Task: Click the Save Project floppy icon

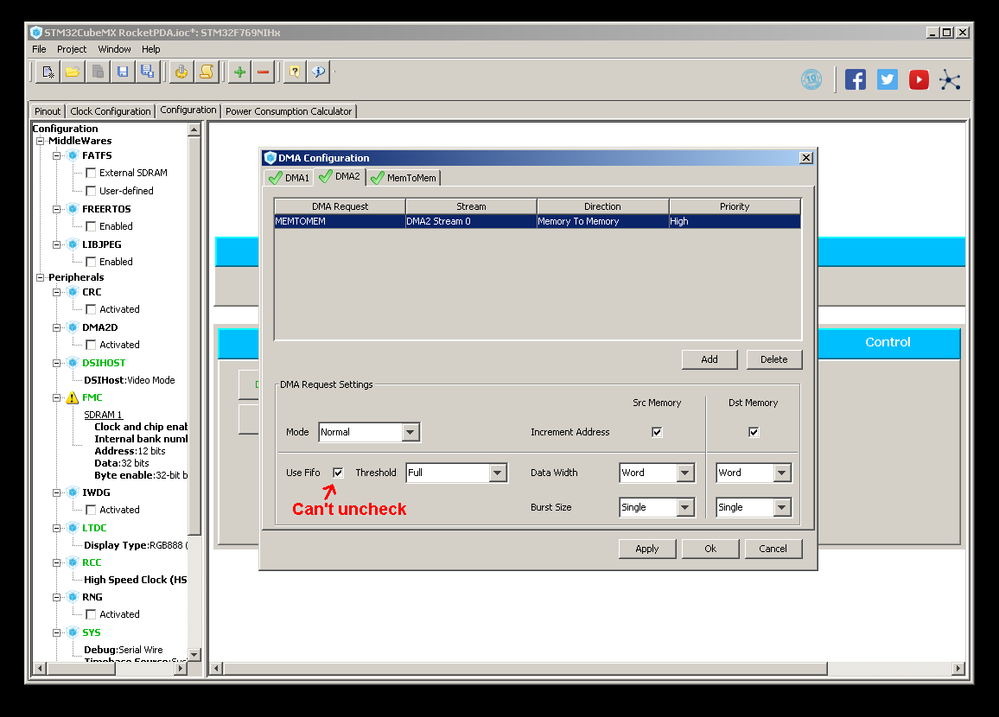Action: tap(122, 72)
